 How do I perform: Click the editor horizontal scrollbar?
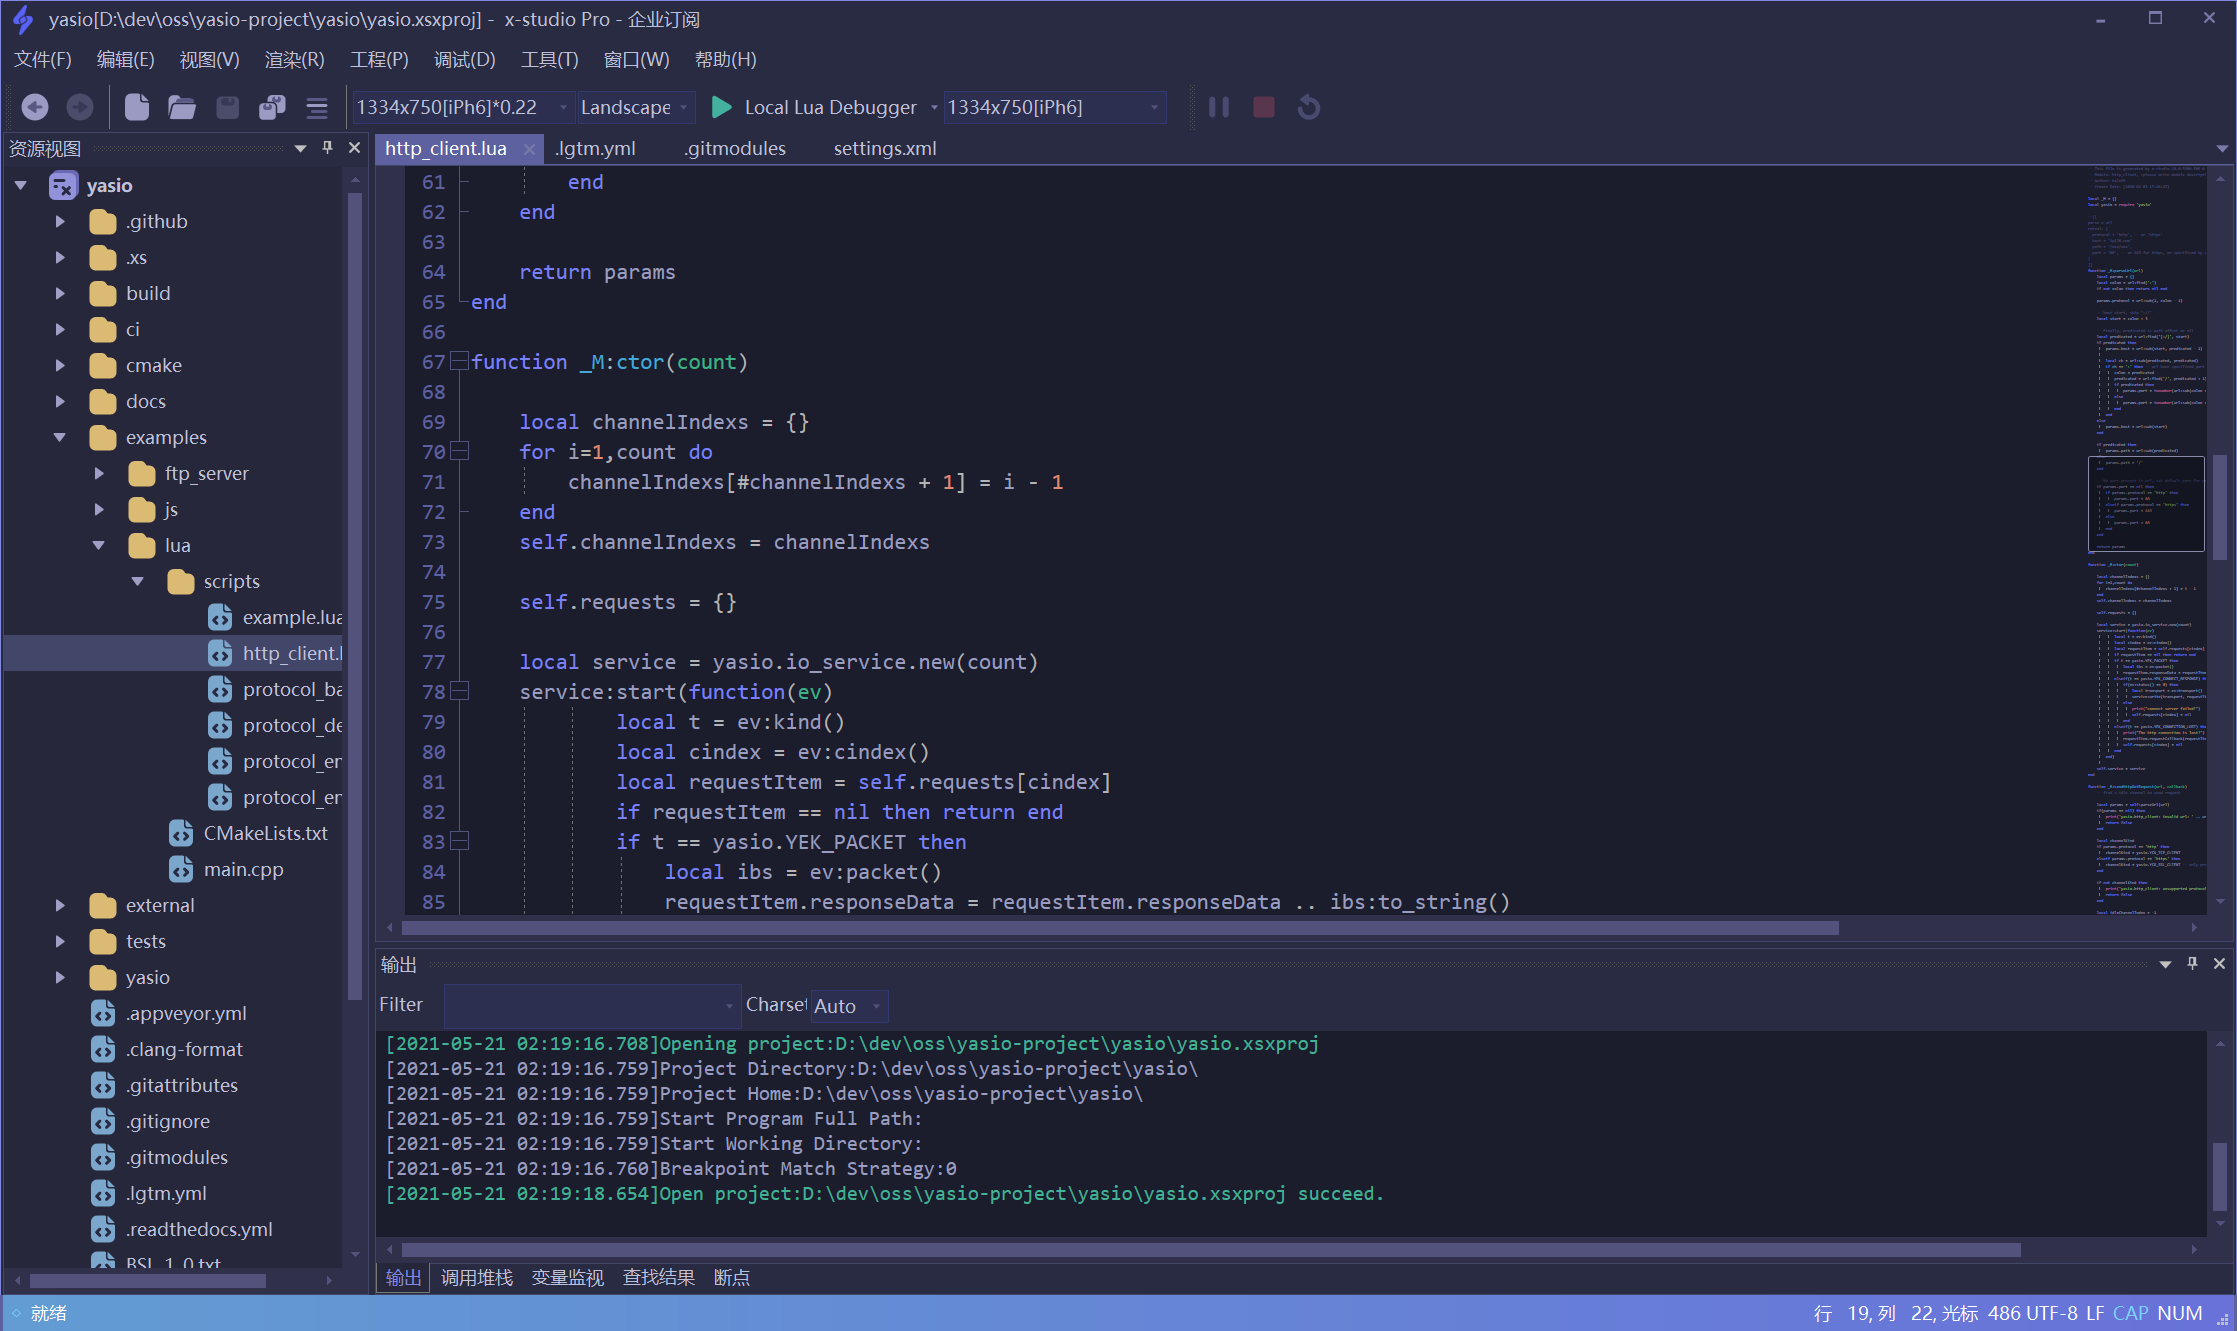click(x=1120, y=928)
